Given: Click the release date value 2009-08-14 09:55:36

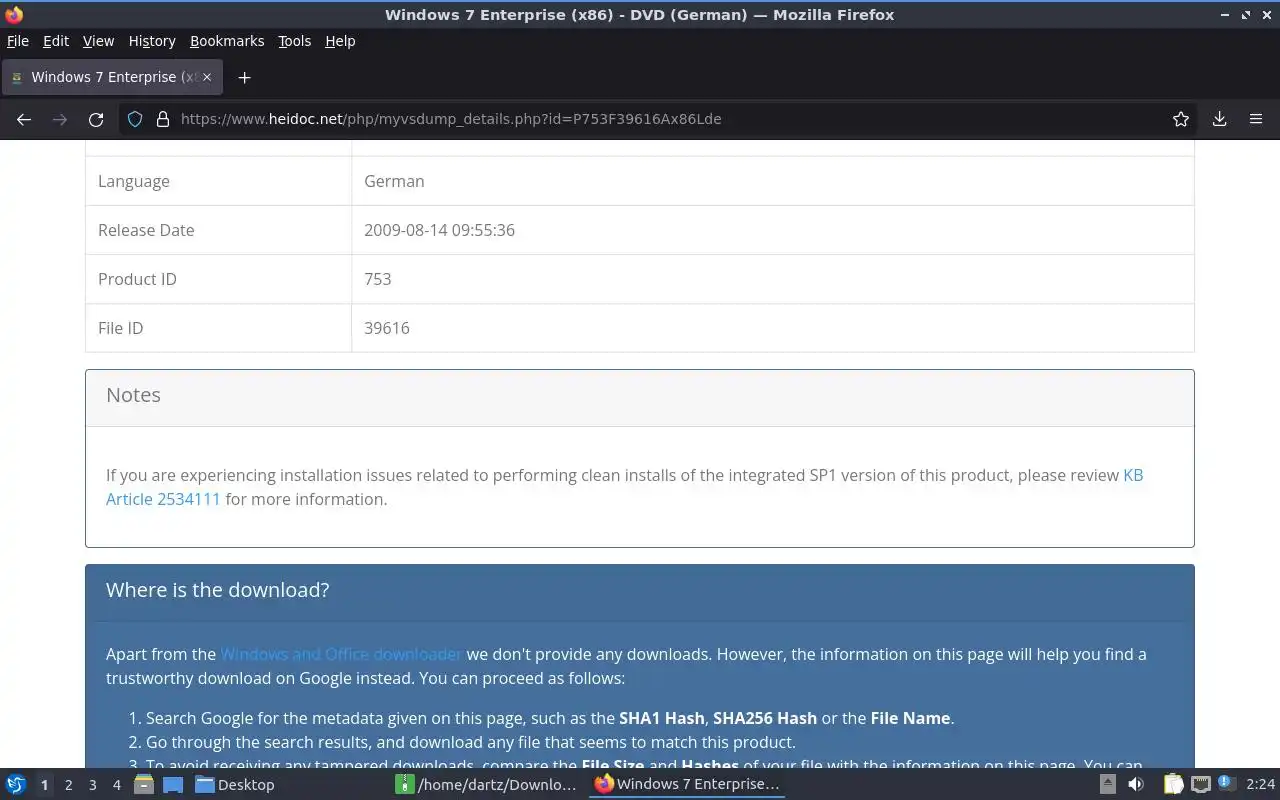Looking at the screenshot, I should (x=439, y=230).
